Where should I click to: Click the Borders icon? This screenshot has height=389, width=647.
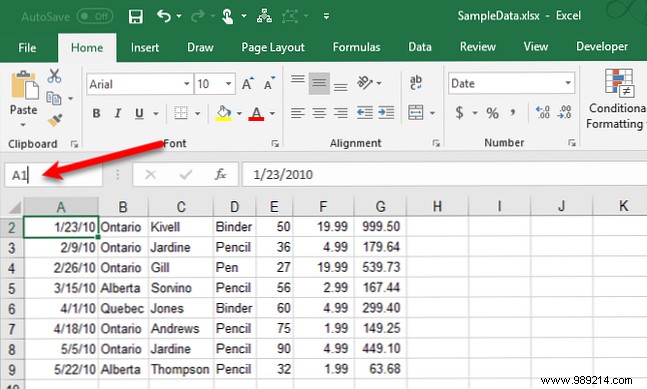[181, 113]
